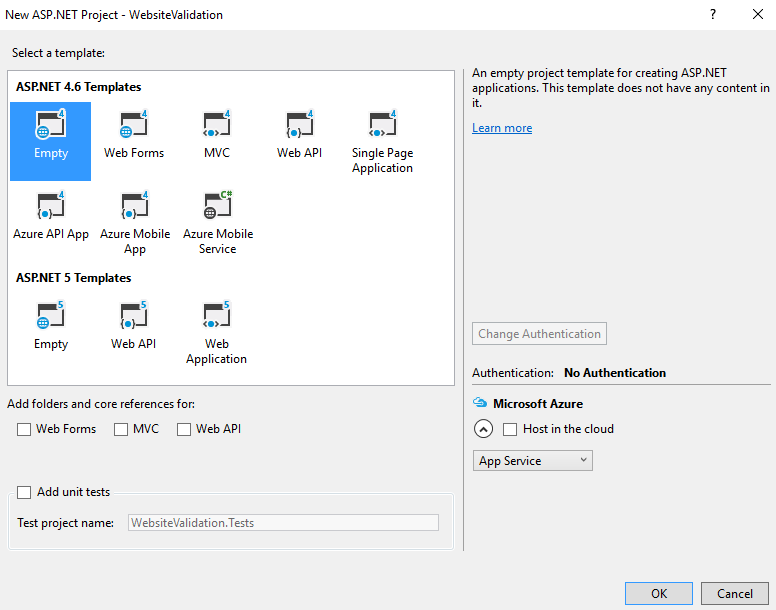Choose the Azure API App template
Screen dimensions: 776x610
pyautogui.click(x=50, y=207)
